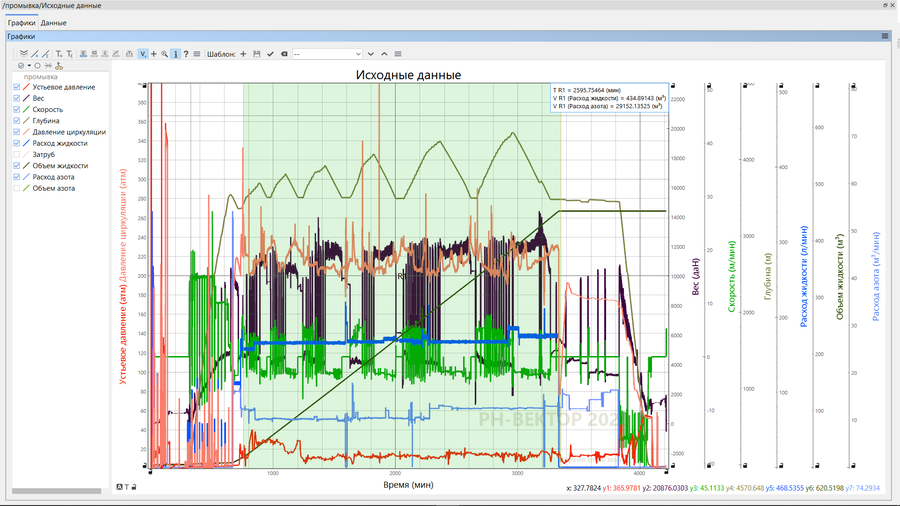900x506 pixels.
Task: Switch to the Данные tab
Action: click(54, 22)
